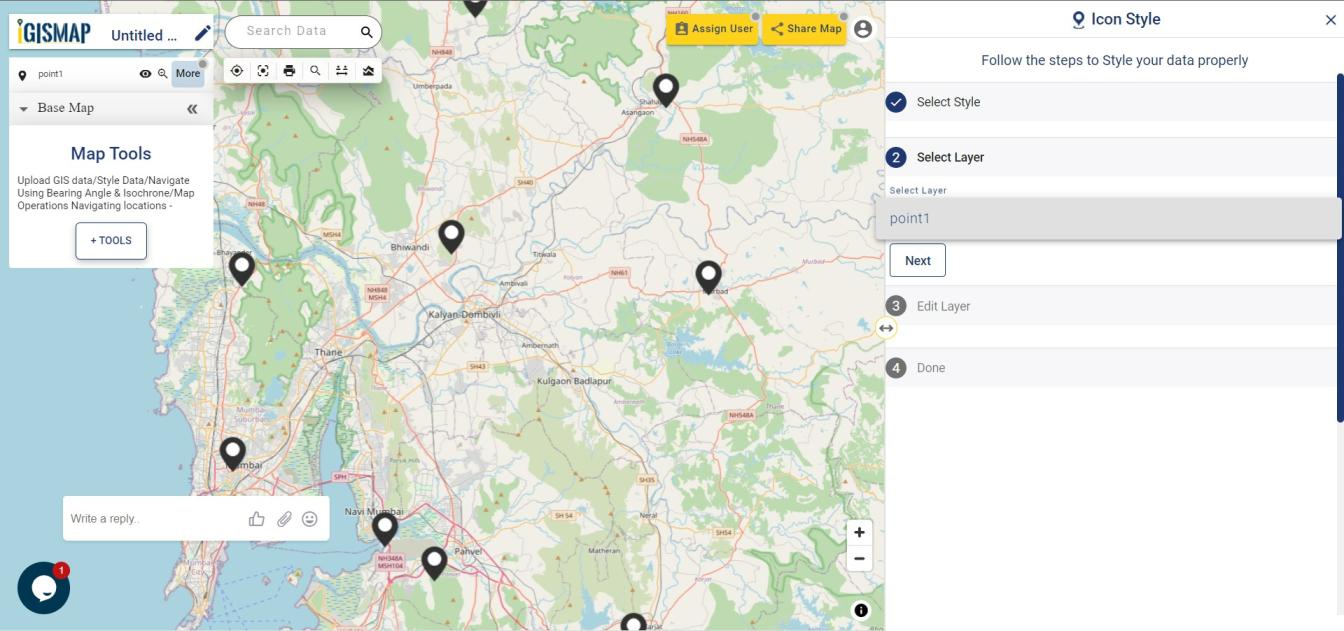1344x631 pixels.
Task: Click the Map Tools heading text
Action: (x=111, y=154)
